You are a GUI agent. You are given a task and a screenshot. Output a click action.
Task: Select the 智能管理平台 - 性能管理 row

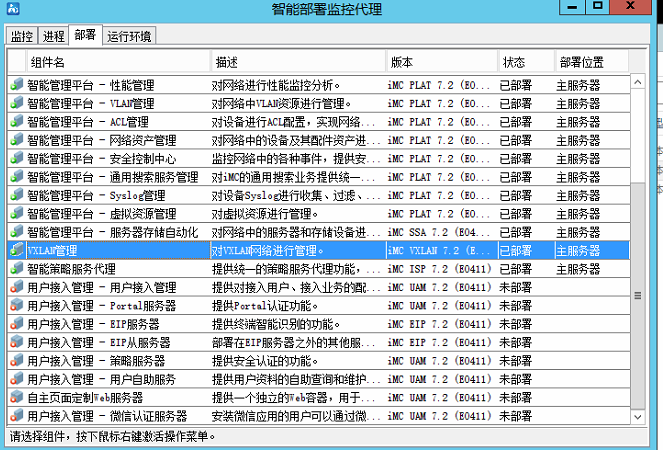pyautogui.click(x=319, y=85)
